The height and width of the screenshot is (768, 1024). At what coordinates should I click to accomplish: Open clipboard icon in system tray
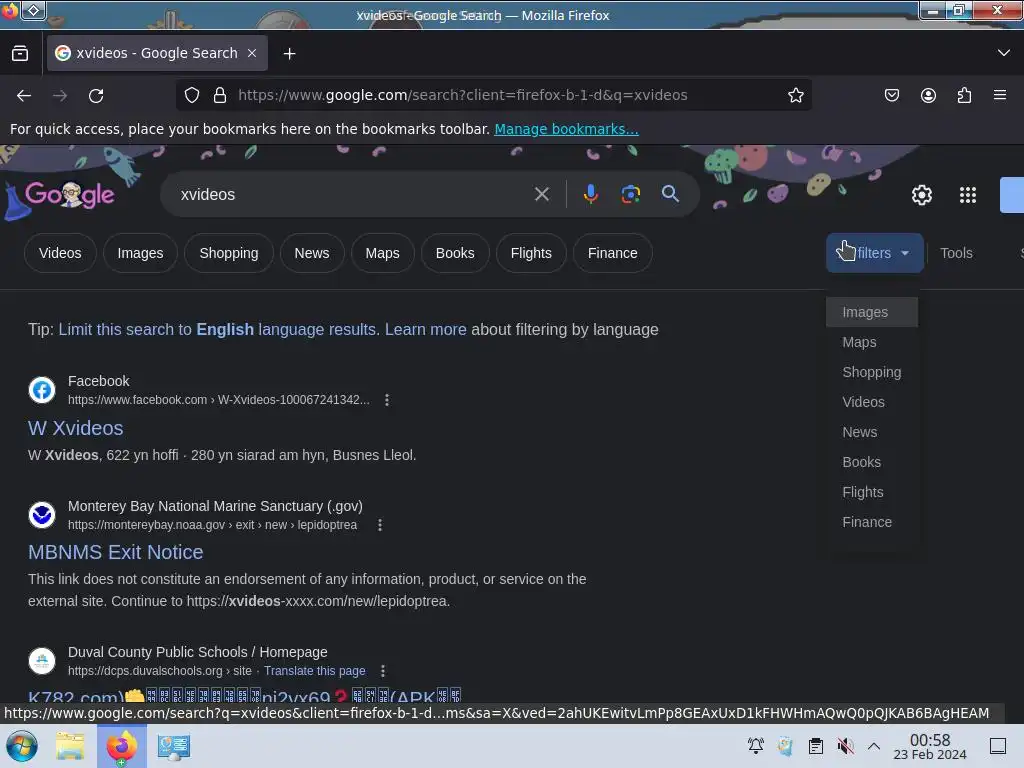(x=816, y=746)
